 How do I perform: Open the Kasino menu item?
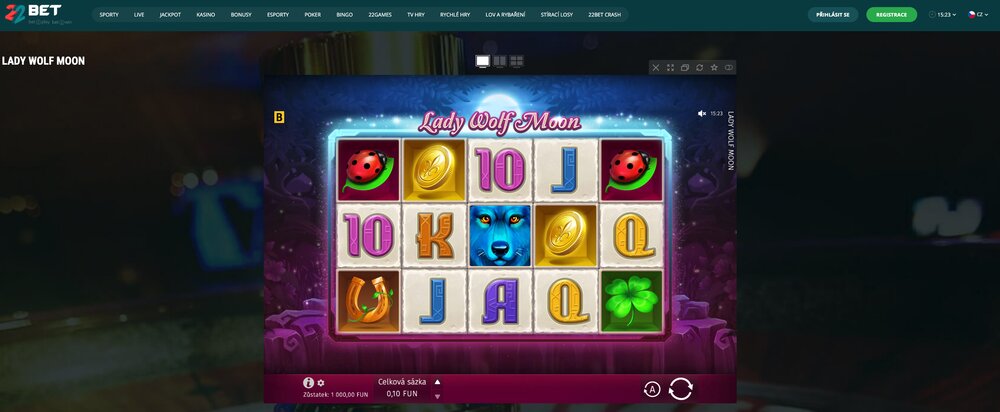[x=205, y=14]
